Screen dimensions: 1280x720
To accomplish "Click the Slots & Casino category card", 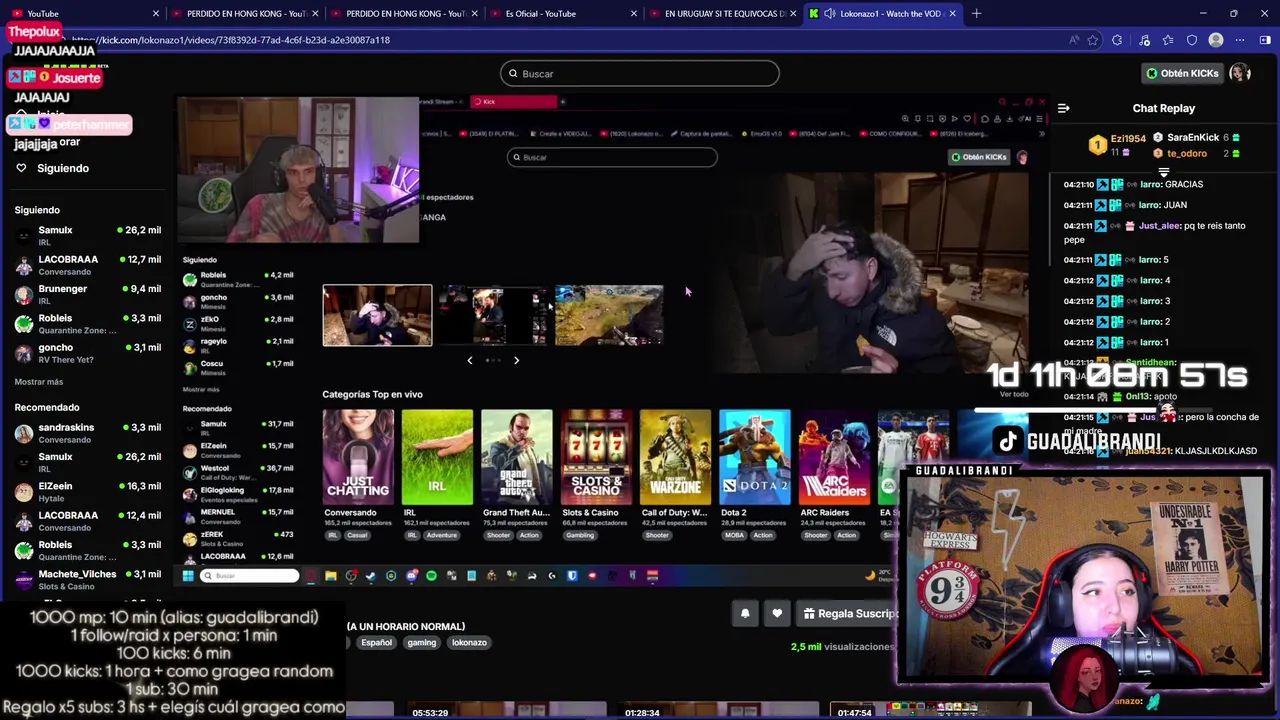I will point(596,457).
